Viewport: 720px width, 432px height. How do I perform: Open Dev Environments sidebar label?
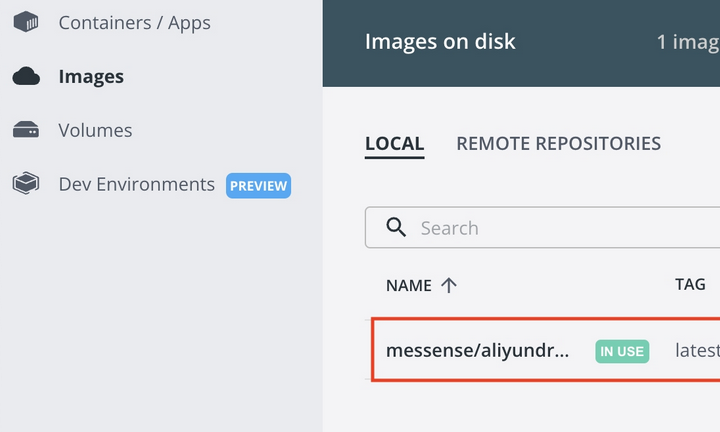136,184
